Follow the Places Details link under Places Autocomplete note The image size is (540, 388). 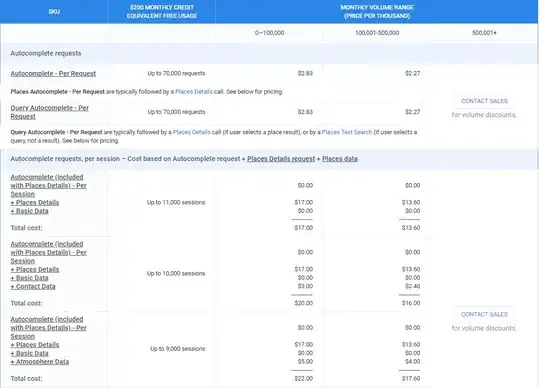(x=194, y=92)
